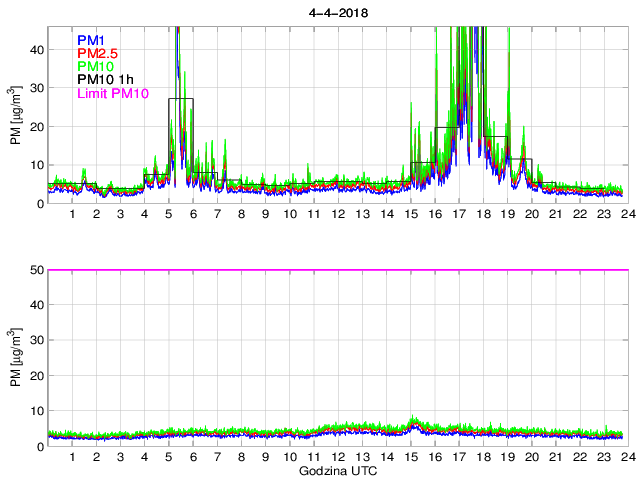This screenshot has height=480, width=640.
Task: Click hour 5 tick on top chart's x-axis
Action: point(169,215)
